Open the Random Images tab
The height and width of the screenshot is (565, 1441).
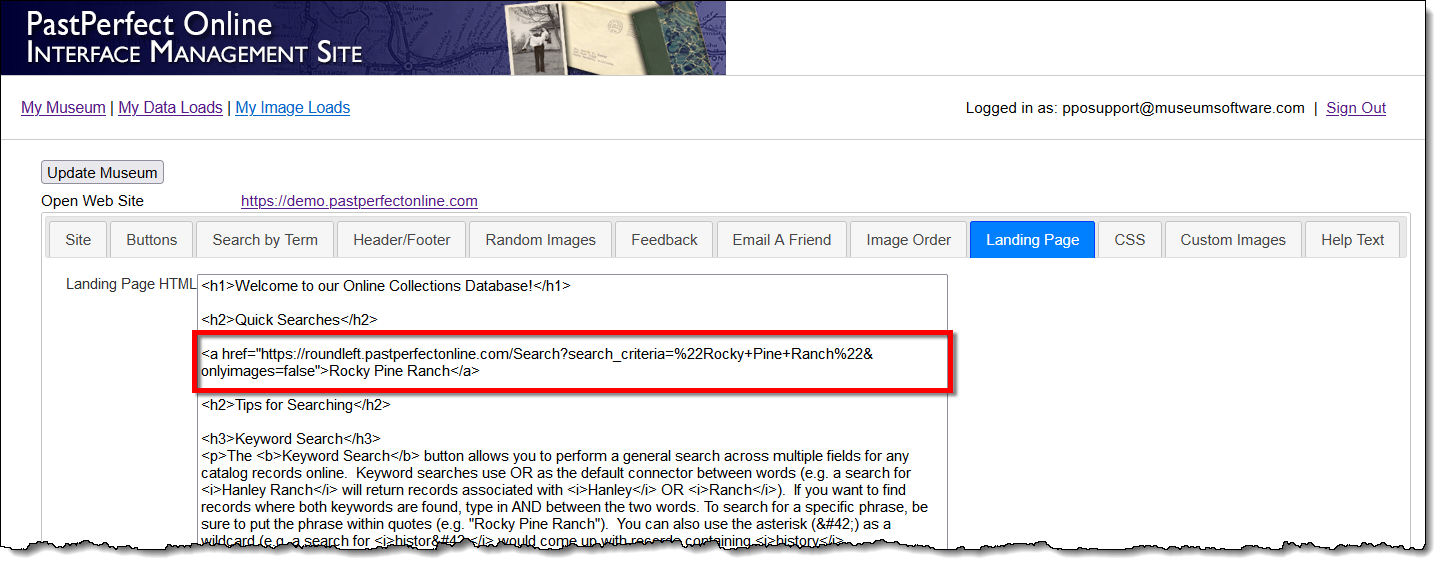[x=540, y=240]
